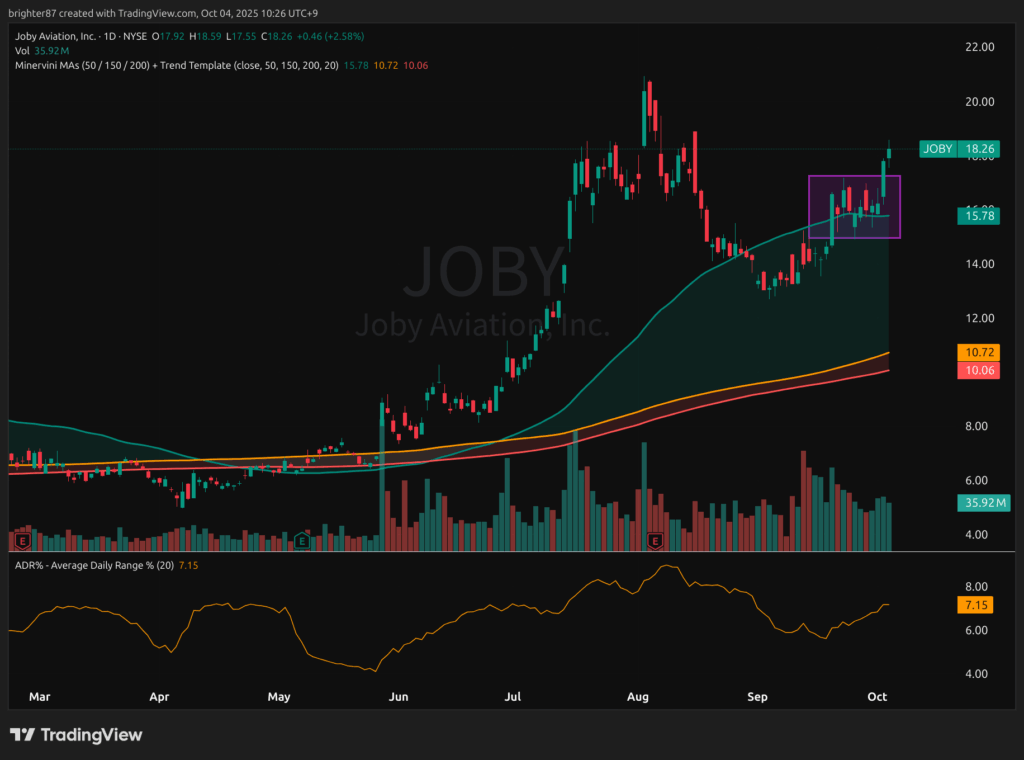The height and width of the screenshot is (760, 1024).
Task: Click the Aug label on time axis
Action: [640, 696]
